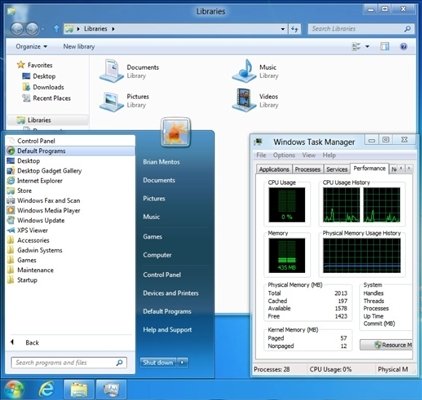Screen dimensions: 422x400
Task: Open Store from Start menu
Action: point(70,191)
